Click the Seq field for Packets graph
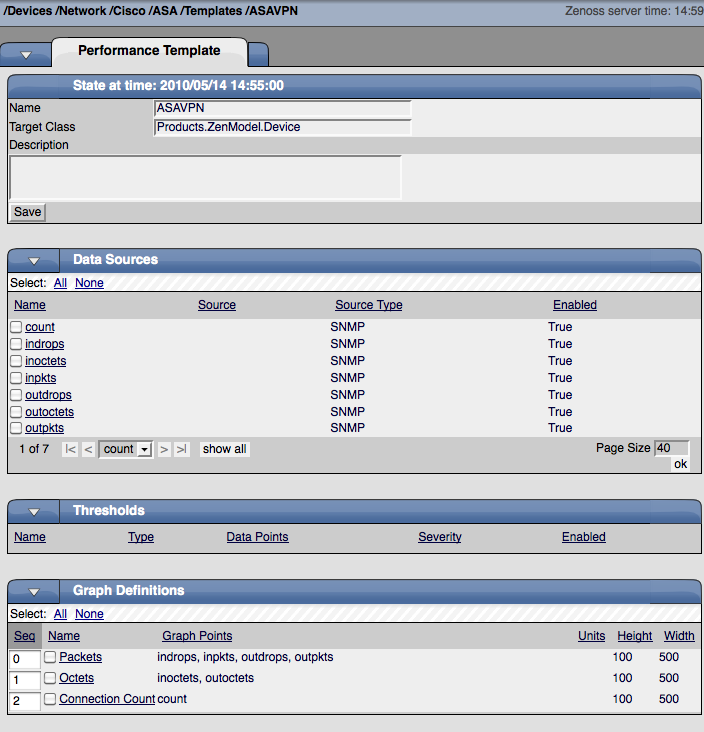 click(x=25, y=659)
